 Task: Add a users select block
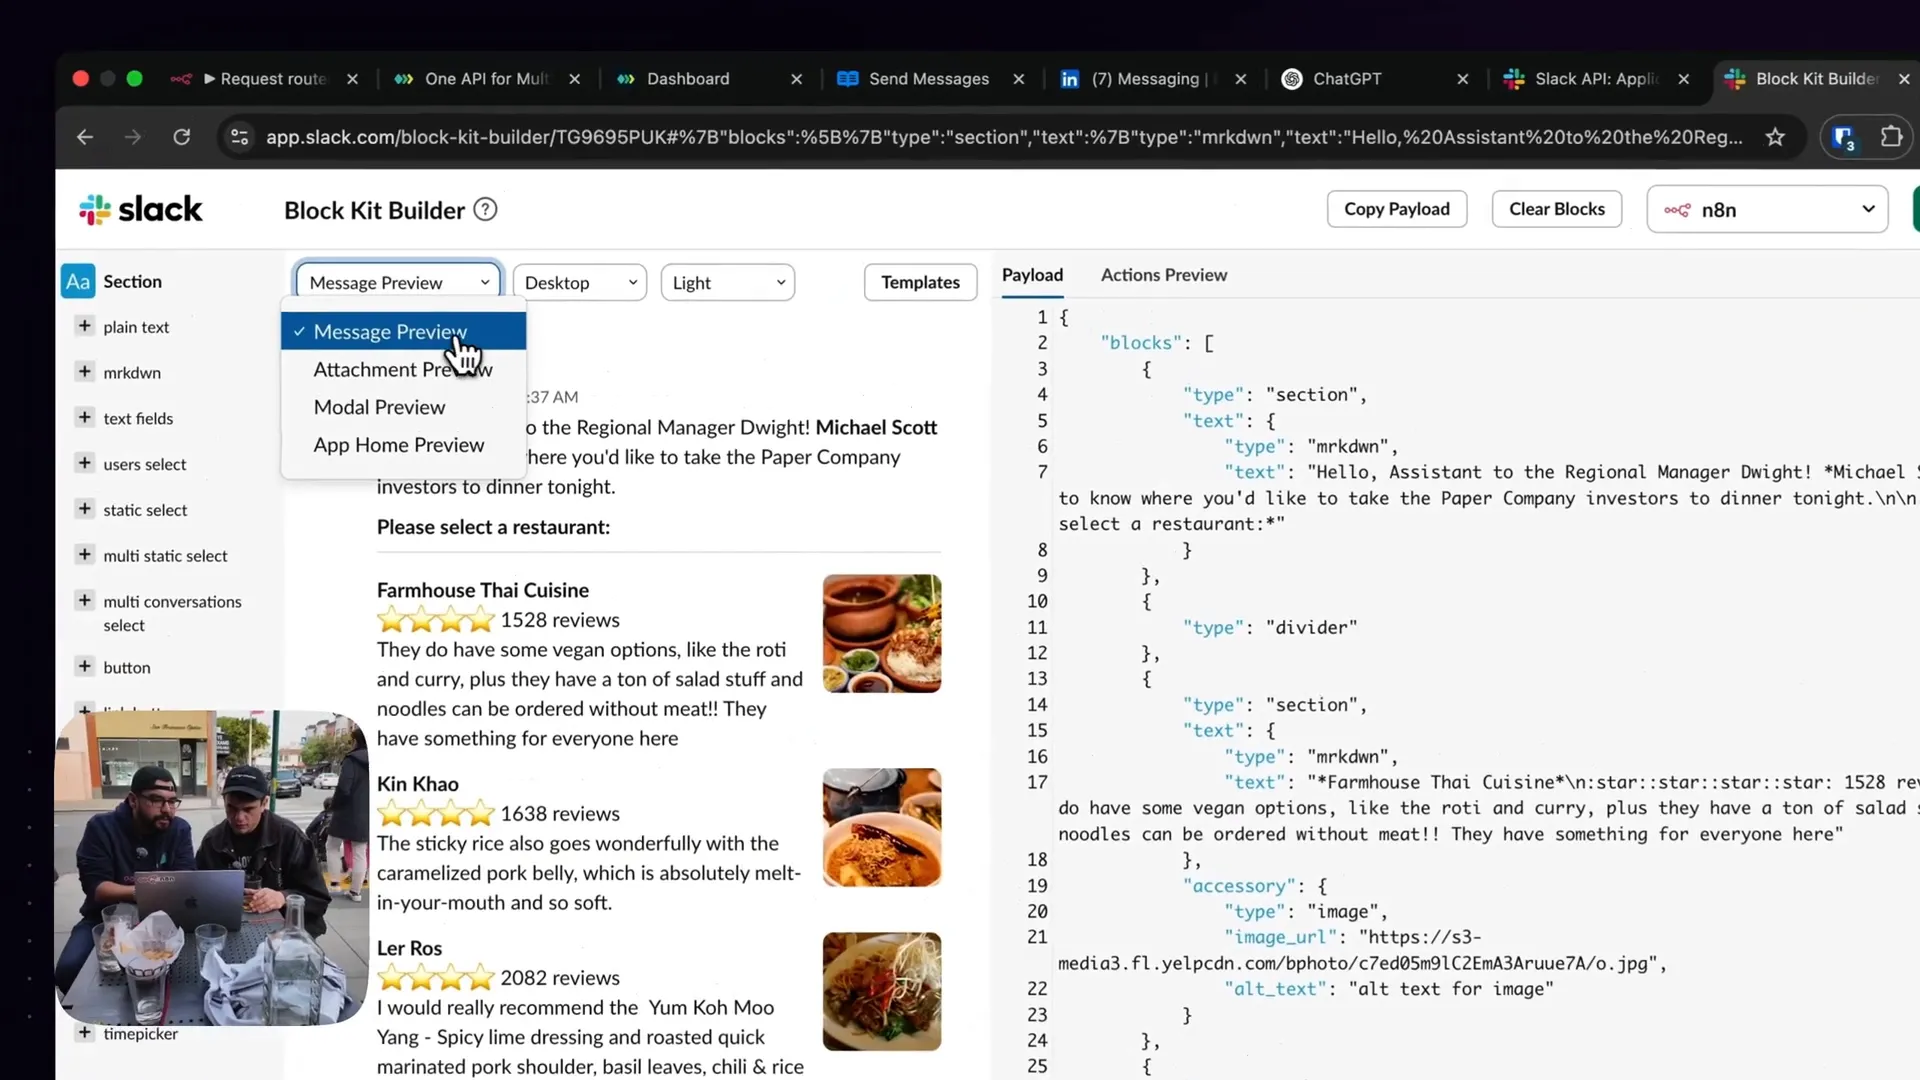[x=85, y=463]
